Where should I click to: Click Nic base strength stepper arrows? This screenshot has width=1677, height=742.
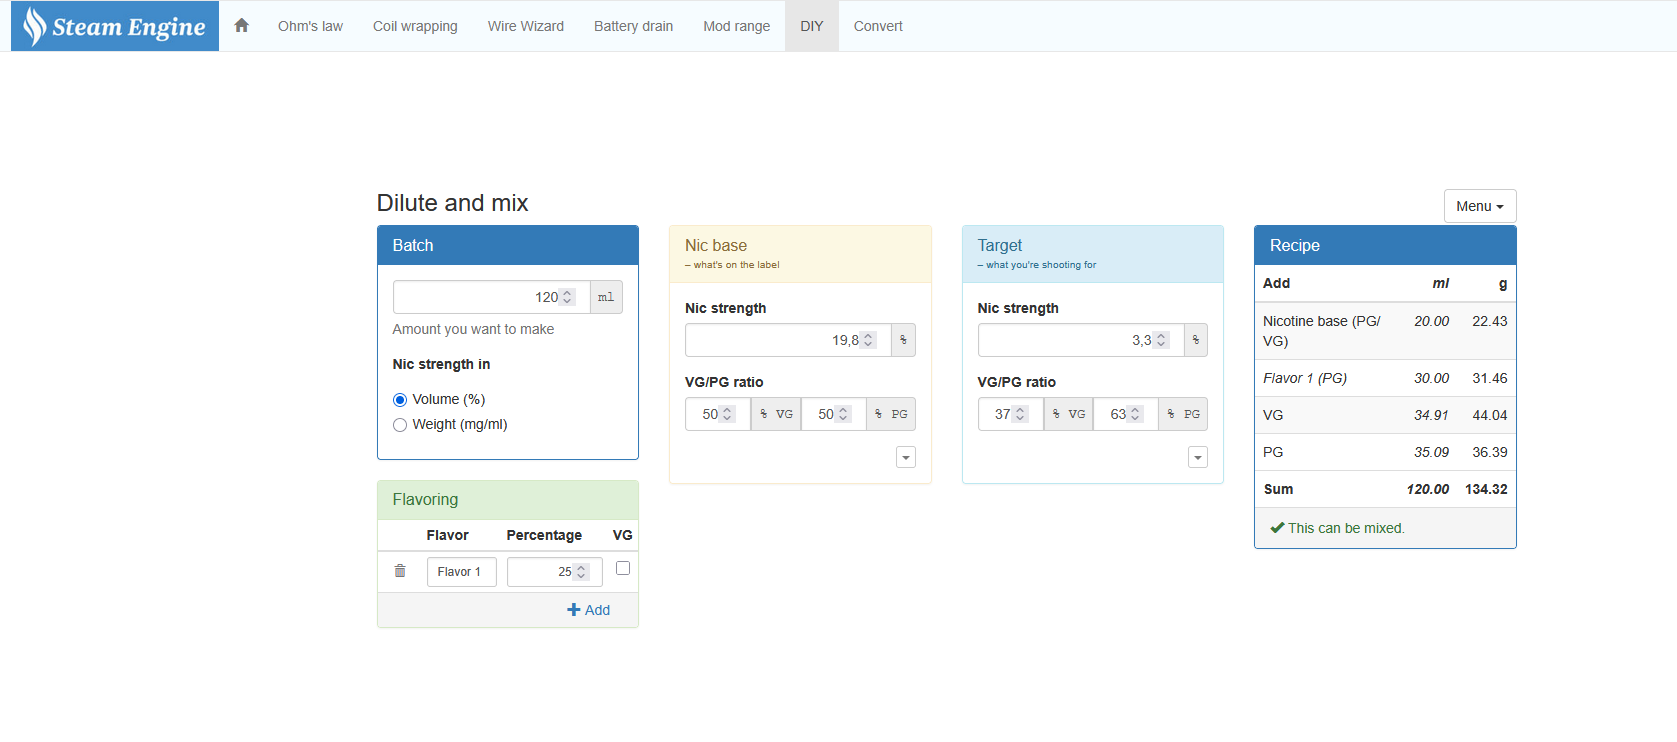point(868,340)
